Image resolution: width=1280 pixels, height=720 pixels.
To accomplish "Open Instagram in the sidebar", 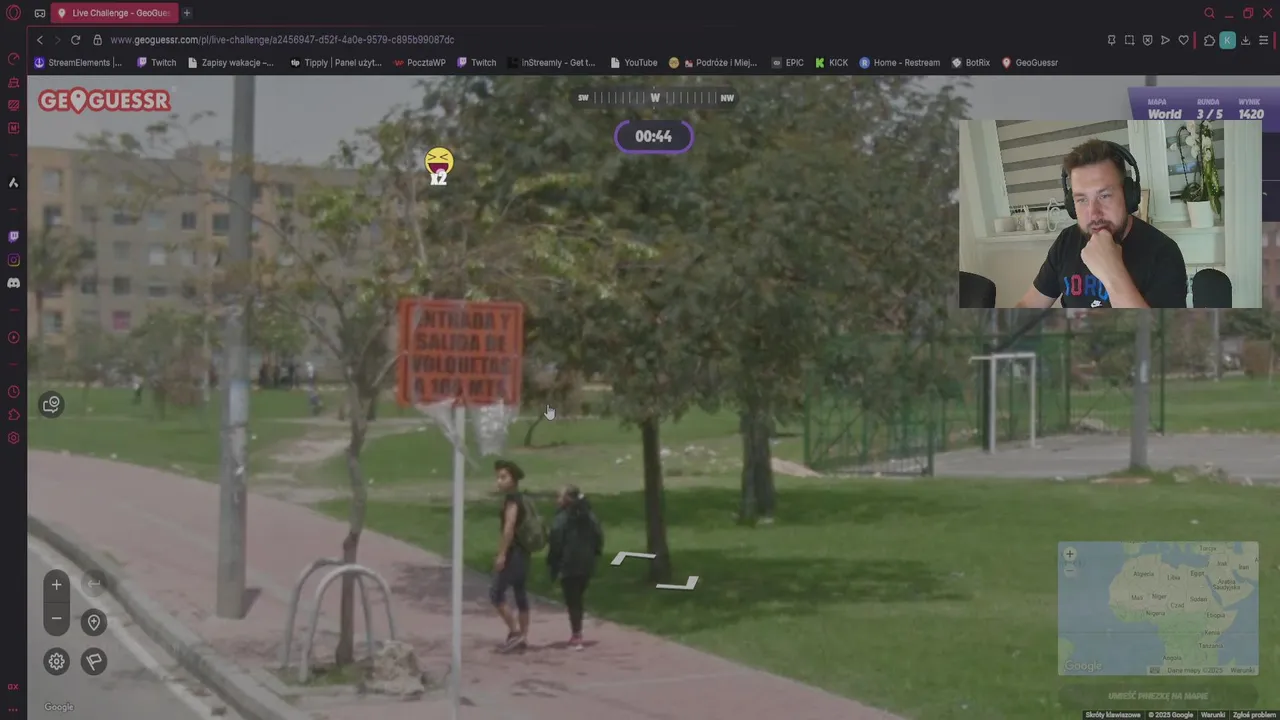I will [x=13, y=260].
